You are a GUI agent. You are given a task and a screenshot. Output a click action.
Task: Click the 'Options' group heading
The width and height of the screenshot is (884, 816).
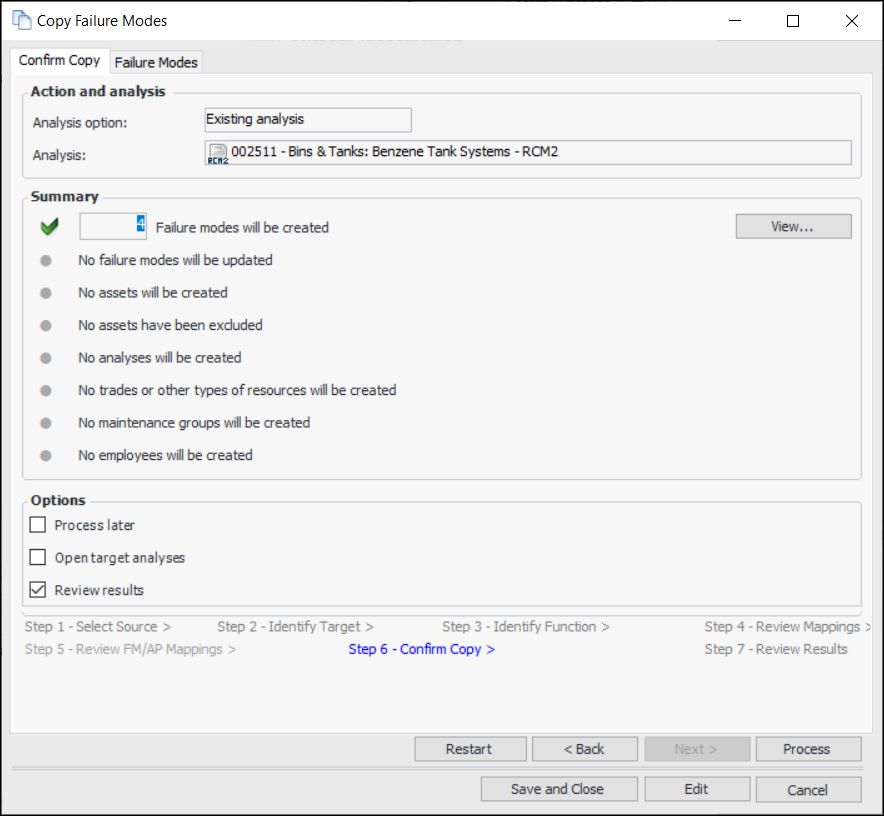(58, 500)
